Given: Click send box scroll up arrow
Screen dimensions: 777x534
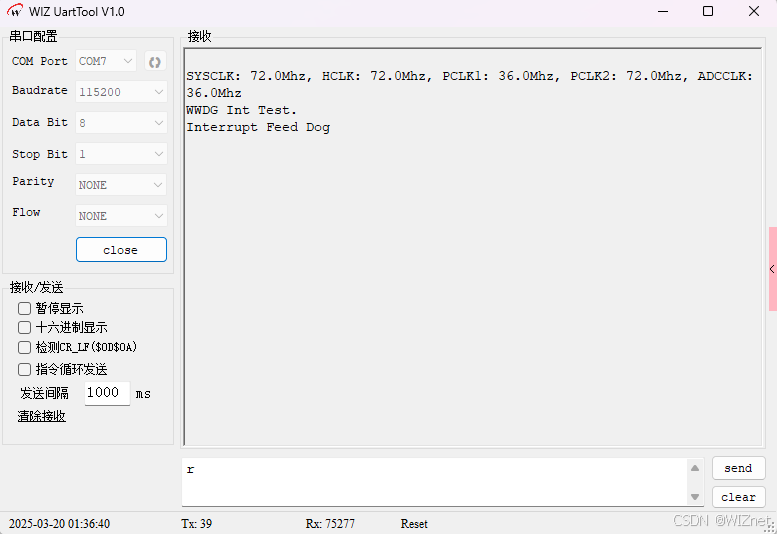Looking at the screenshot, I should [695, 468].
